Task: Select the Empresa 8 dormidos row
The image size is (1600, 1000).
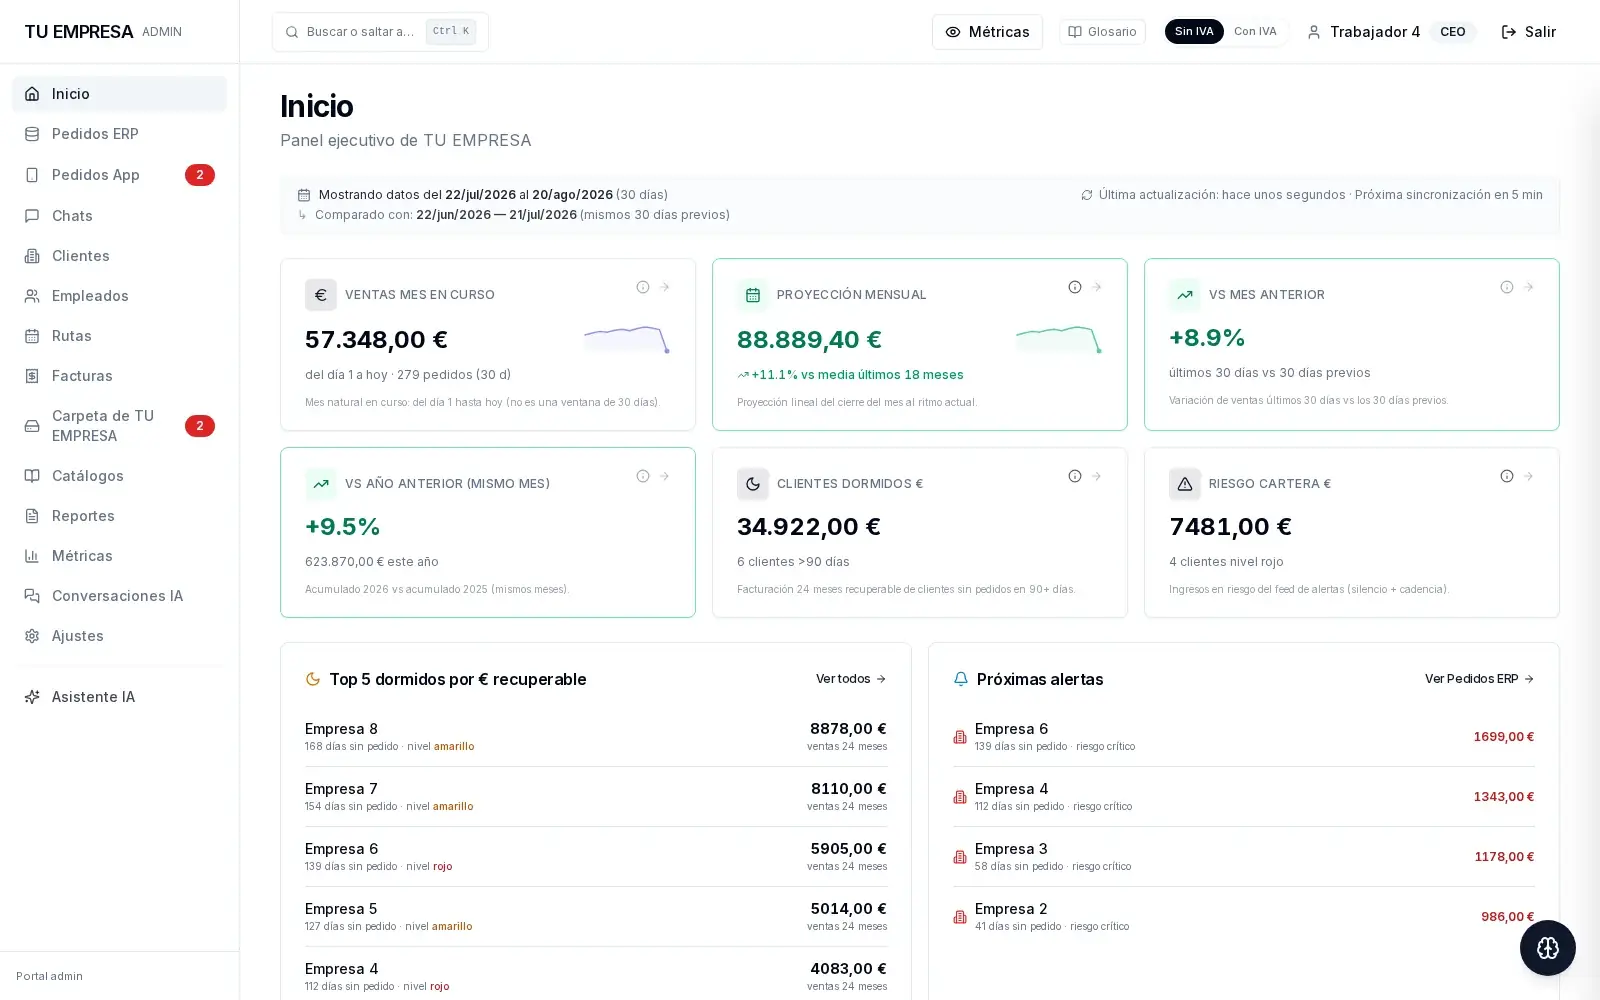Action: pos(596,737)
